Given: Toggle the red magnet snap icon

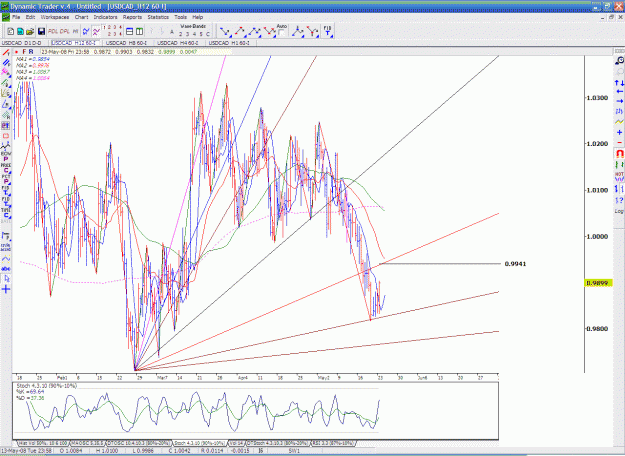Looking at the screenshot, I should pos(619,153).
